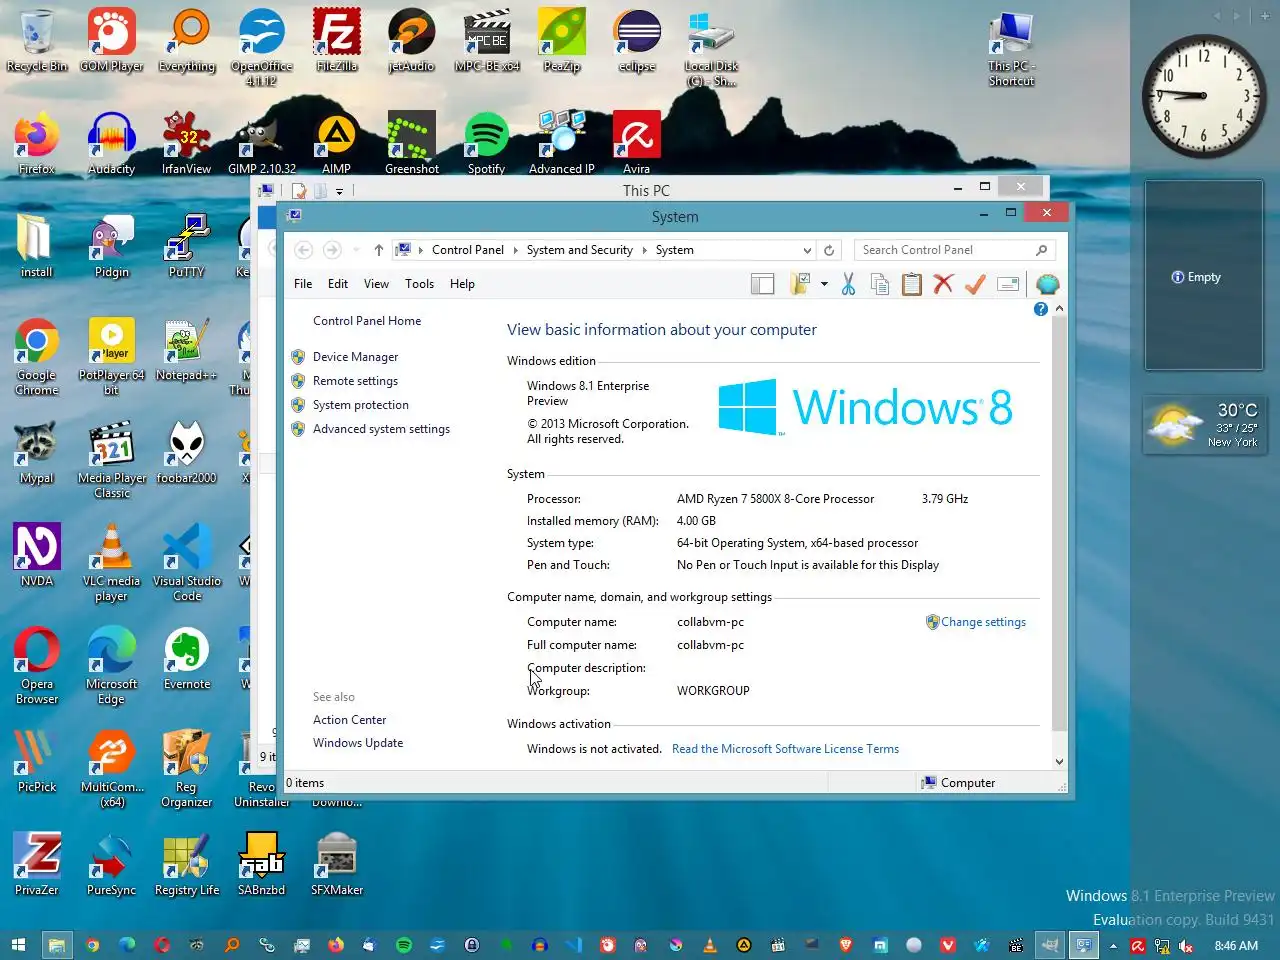This screenshot has height=960, width=1280.
Task: Expand the address bar history dropdown
Action: (x=807, y=250)
